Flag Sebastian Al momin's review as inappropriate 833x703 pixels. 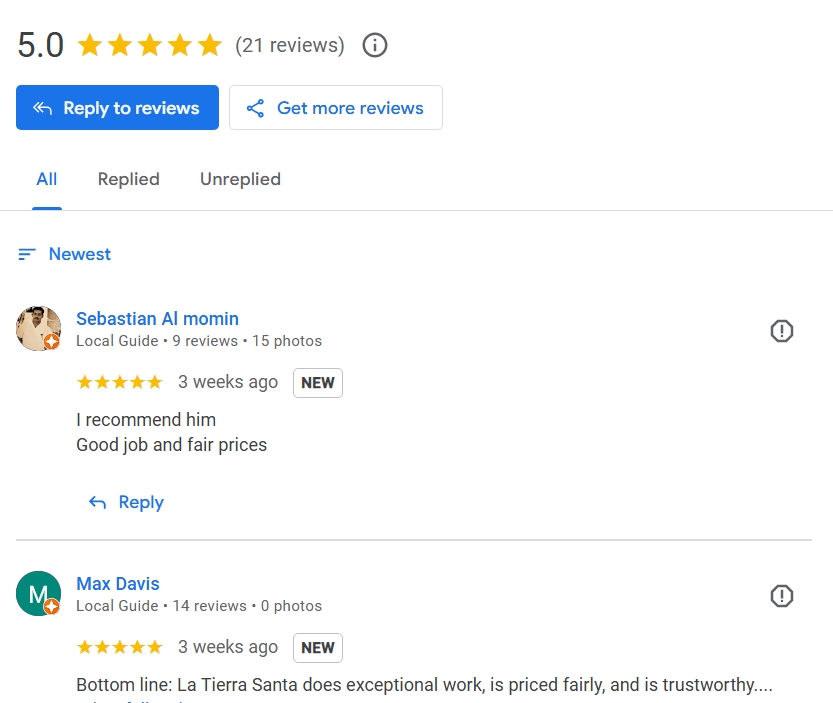tap(782, 331)
